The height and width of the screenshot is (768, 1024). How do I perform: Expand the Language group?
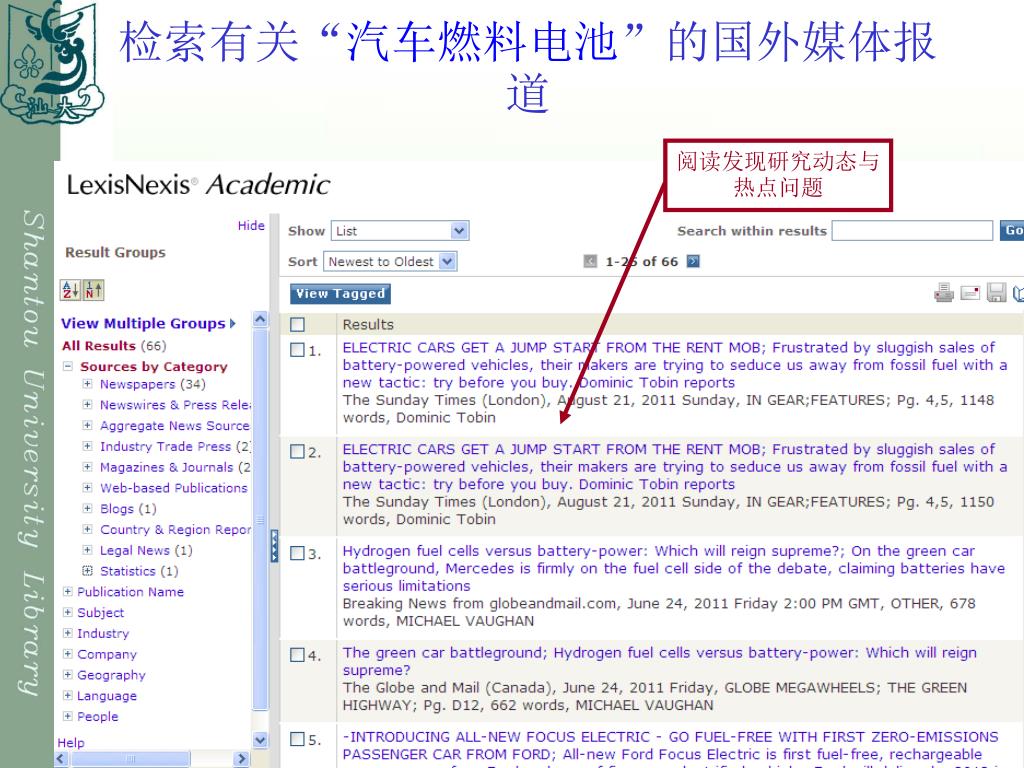click(67, 696)
